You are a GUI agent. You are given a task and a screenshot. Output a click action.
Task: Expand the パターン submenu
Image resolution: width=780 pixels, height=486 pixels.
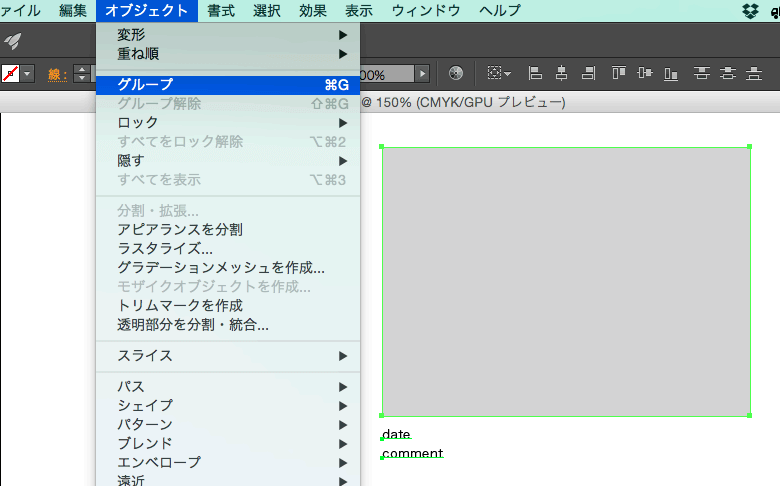[x=228, y=424]
